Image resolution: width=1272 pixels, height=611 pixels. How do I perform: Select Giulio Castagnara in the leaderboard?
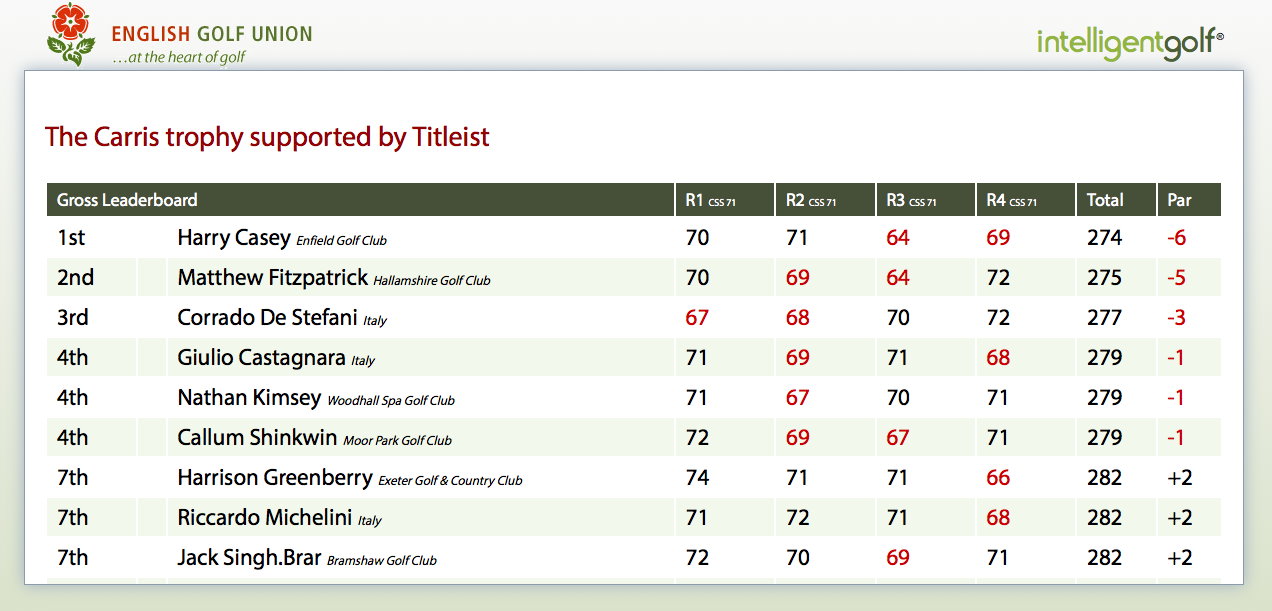click(x=261, y=358)
